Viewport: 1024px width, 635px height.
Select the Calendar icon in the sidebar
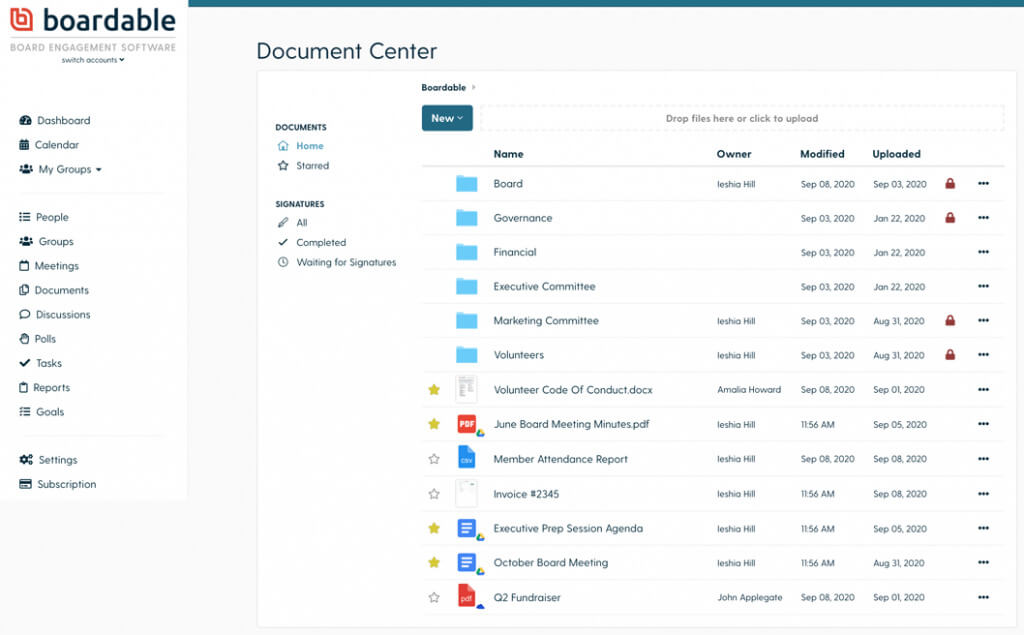[x=25, y=145]
